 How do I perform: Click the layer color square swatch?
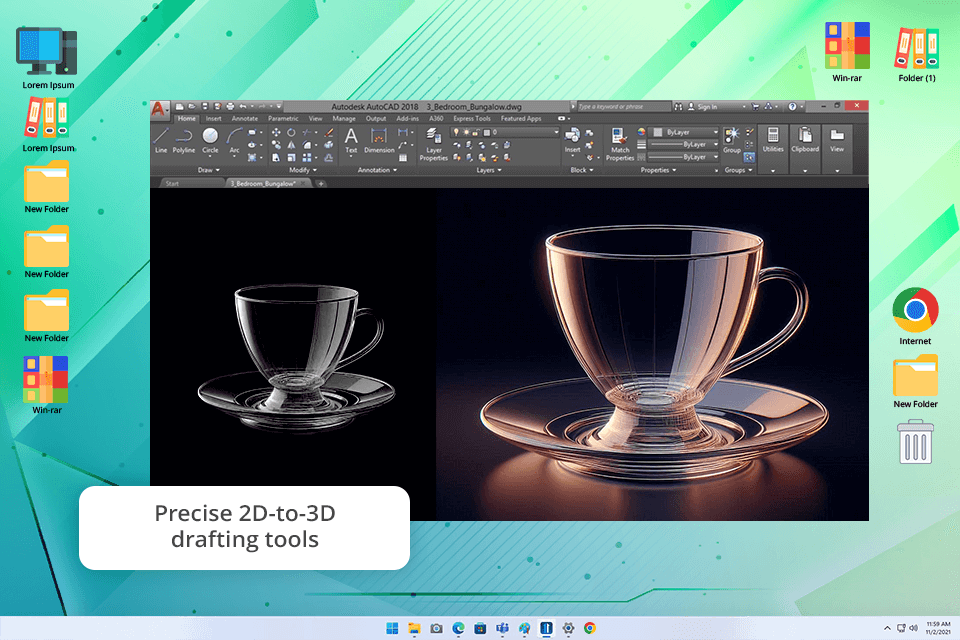point(487,132)
